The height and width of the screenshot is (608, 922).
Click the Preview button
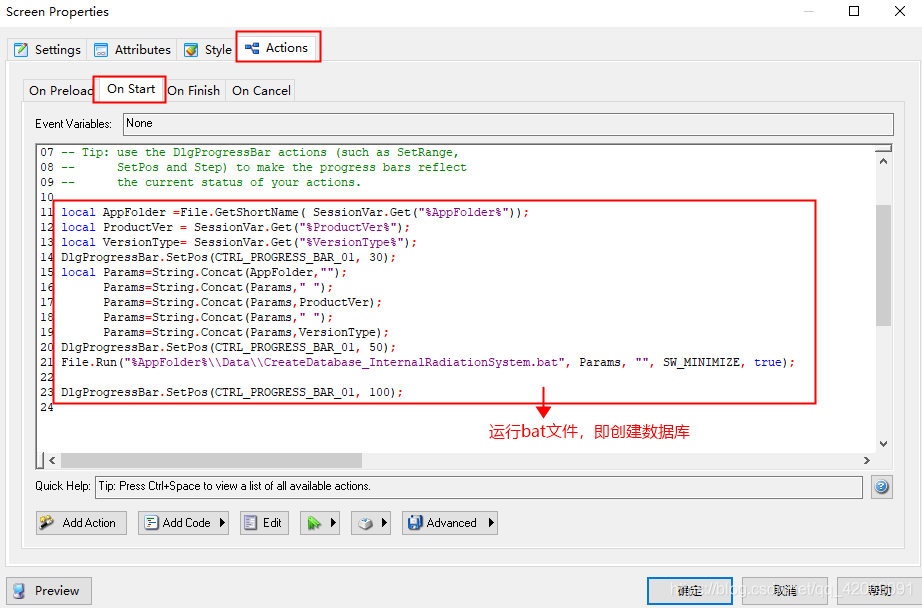tap(49, 590)
